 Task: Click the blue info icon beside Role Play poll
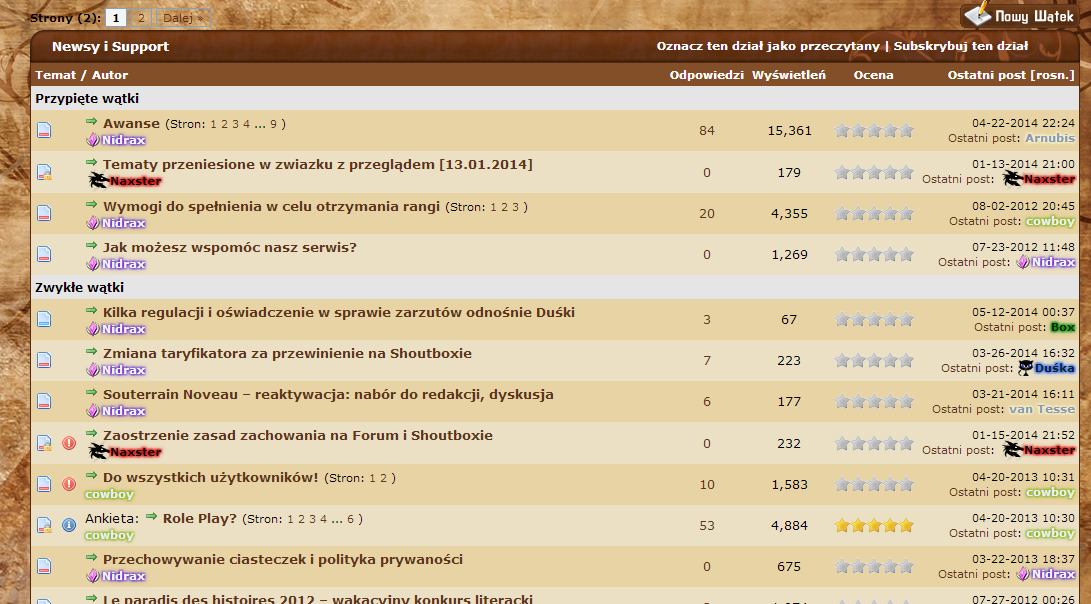(69, 525)
